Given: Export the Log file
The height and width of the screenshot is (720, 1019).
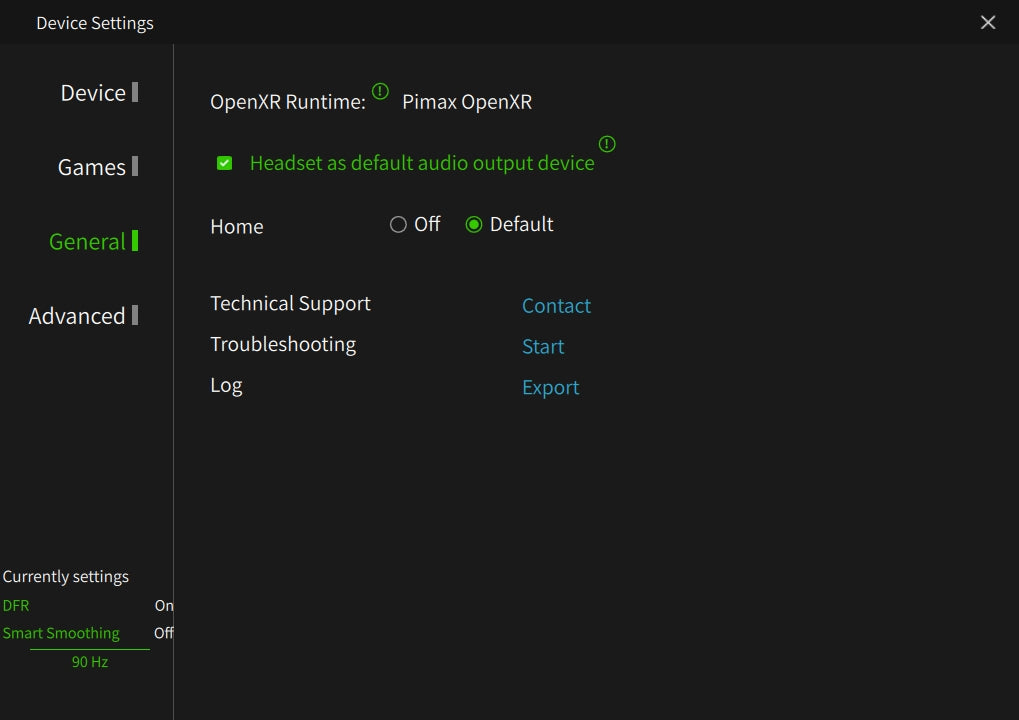Looking at the screenshot, I should click(x=550, y=388).
